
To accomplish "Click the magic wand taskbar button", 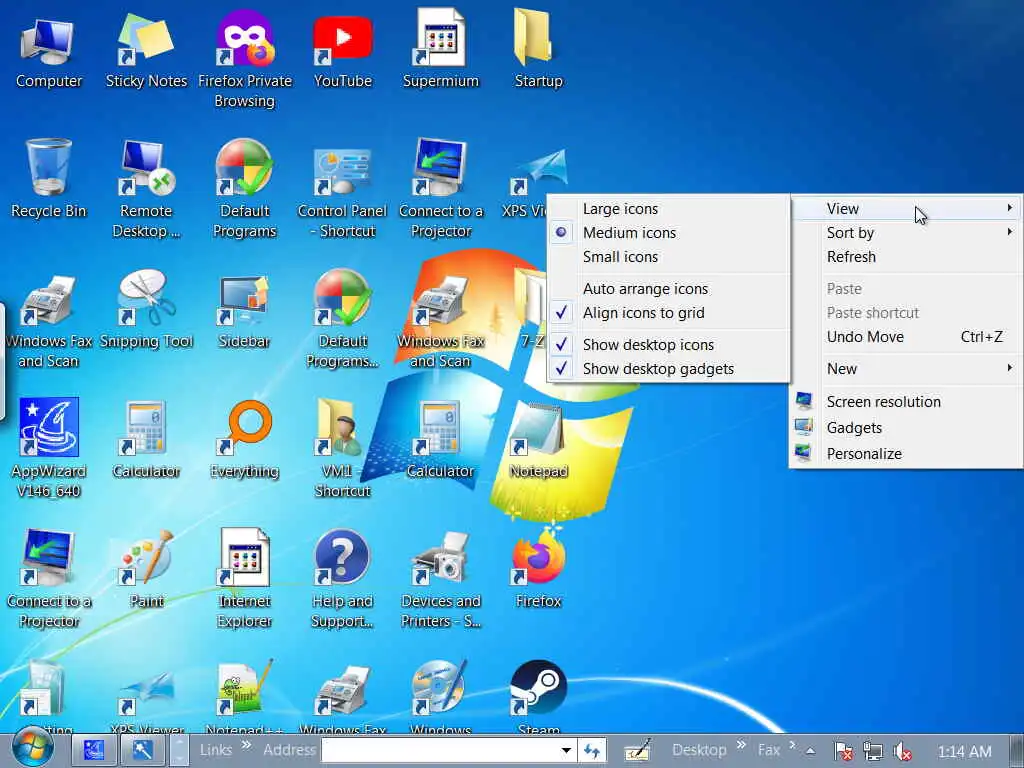I will coord(142,750).
